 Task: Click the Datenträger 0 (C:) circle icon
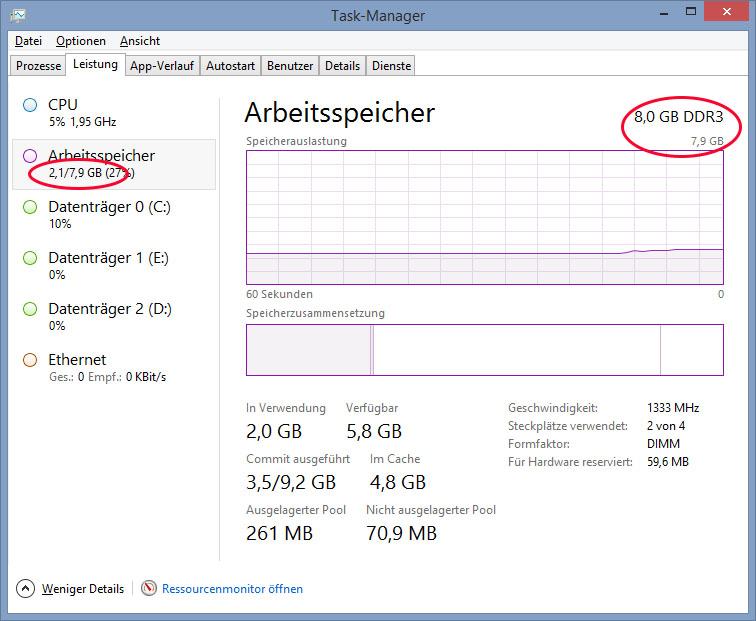[30, 207]
